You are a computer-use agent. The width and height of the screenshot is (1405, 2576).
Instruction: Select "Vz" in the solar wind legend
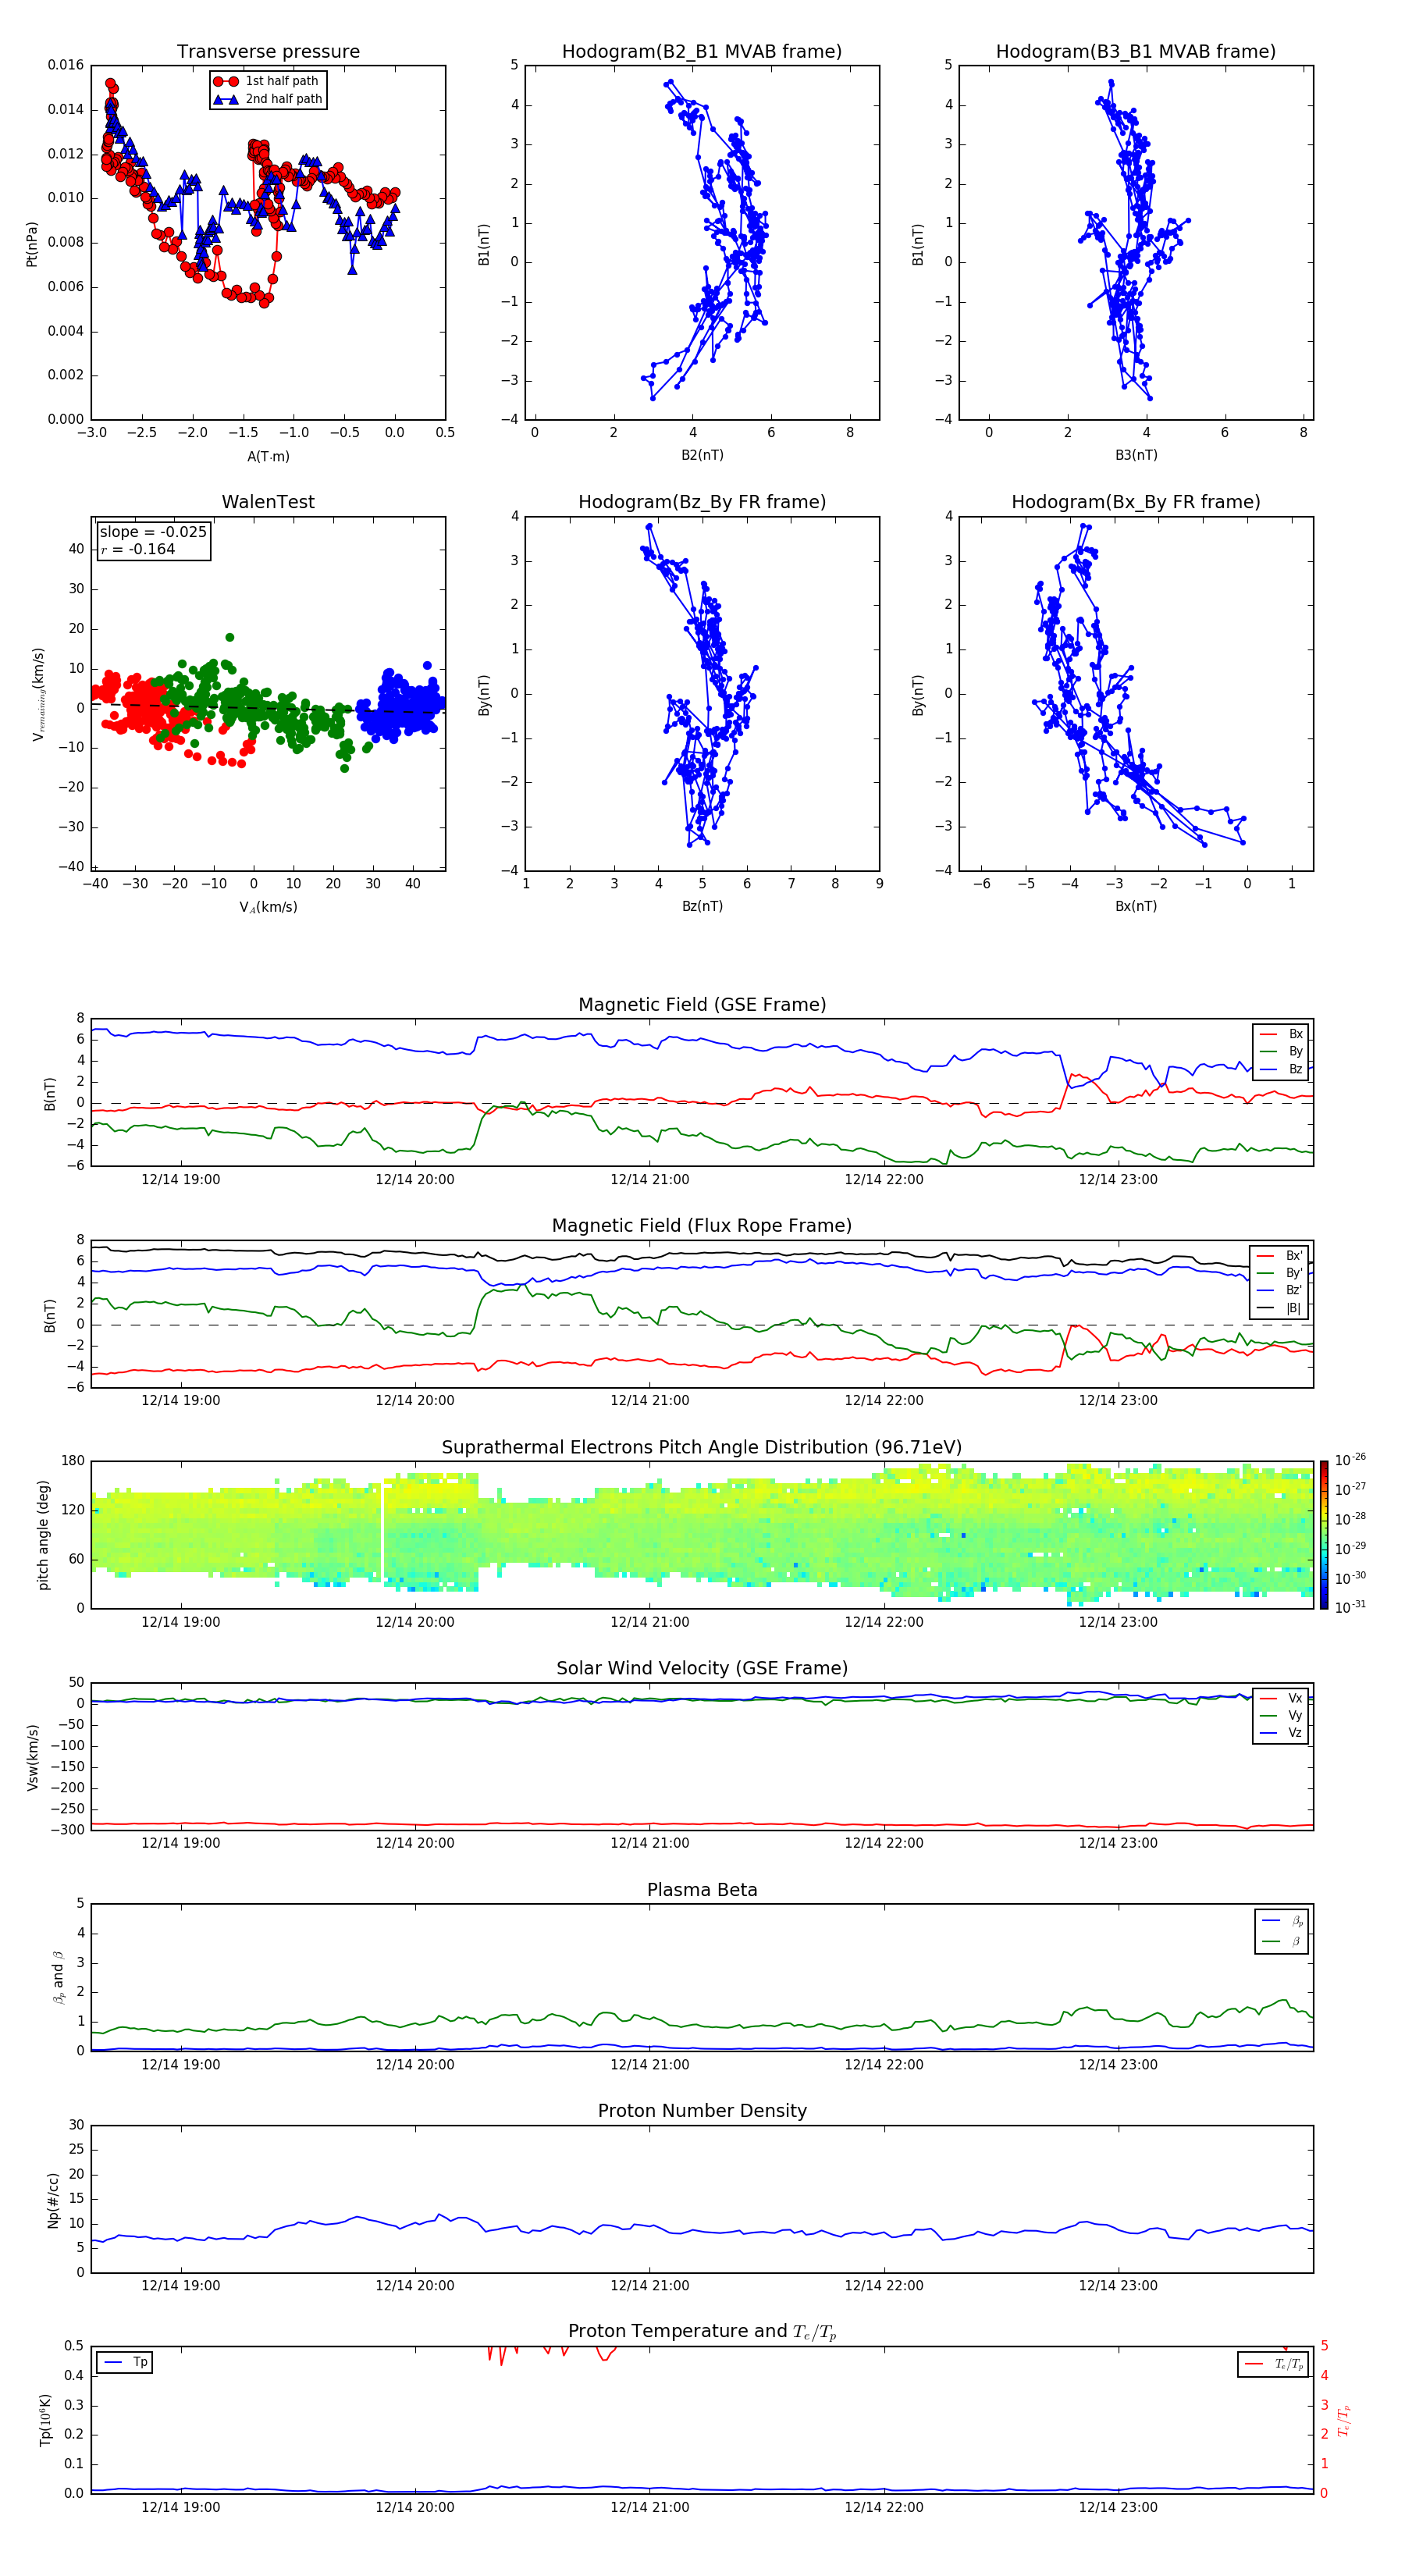(x=1281, y=1733)
